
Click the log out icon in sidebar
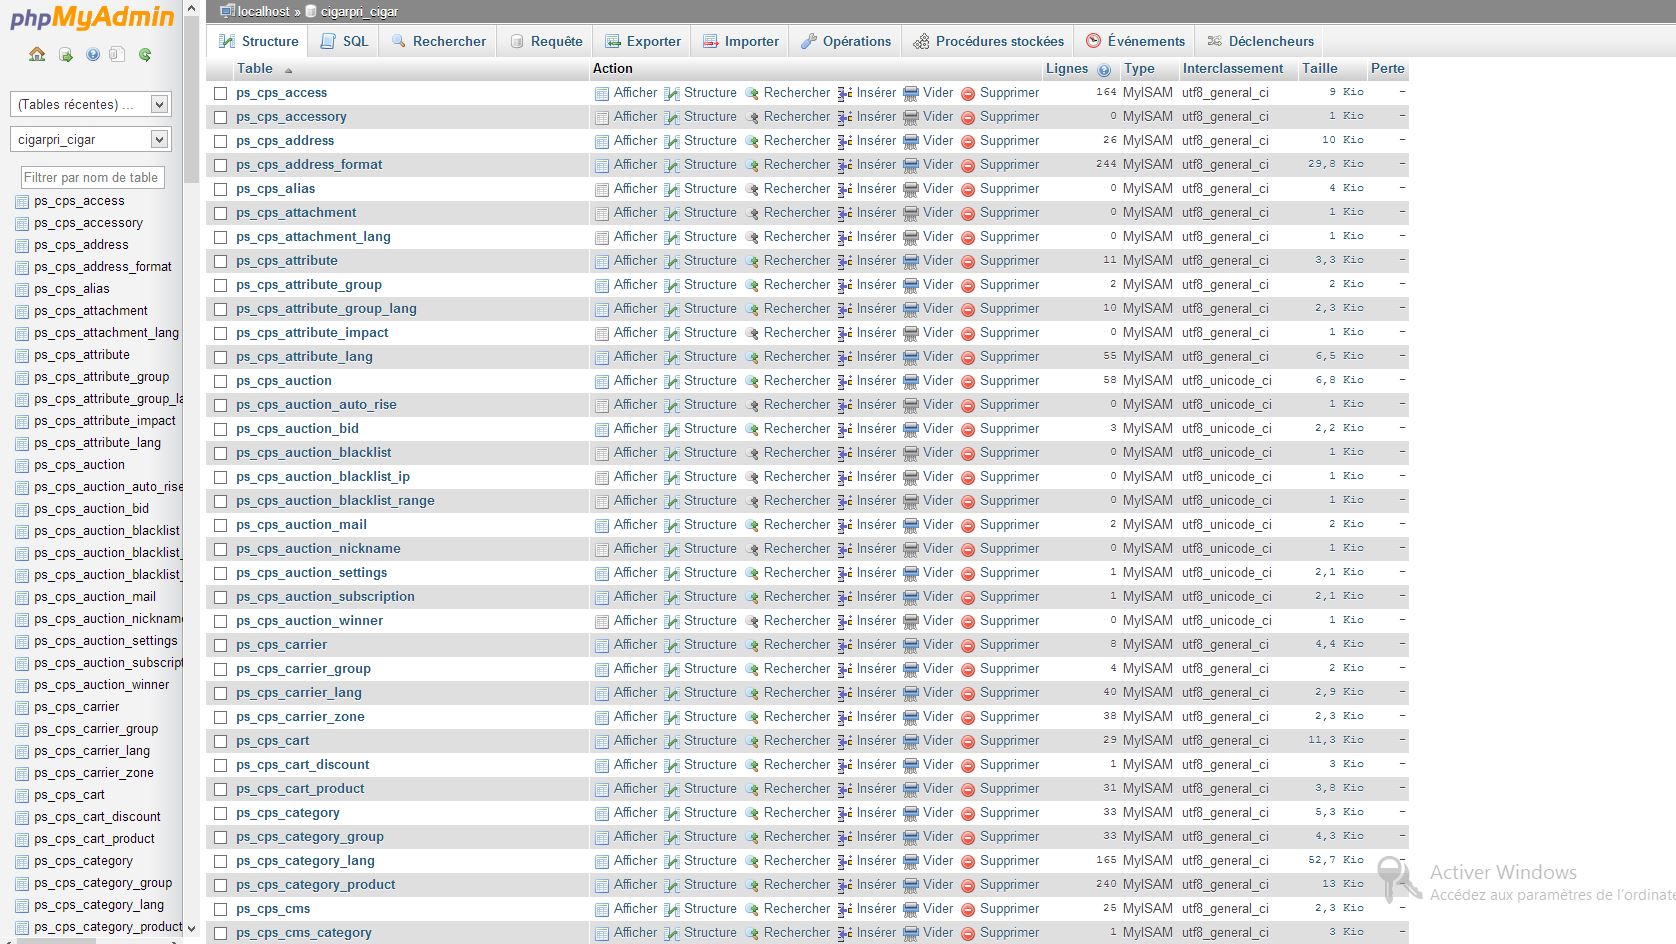click(x=66, y=55)
